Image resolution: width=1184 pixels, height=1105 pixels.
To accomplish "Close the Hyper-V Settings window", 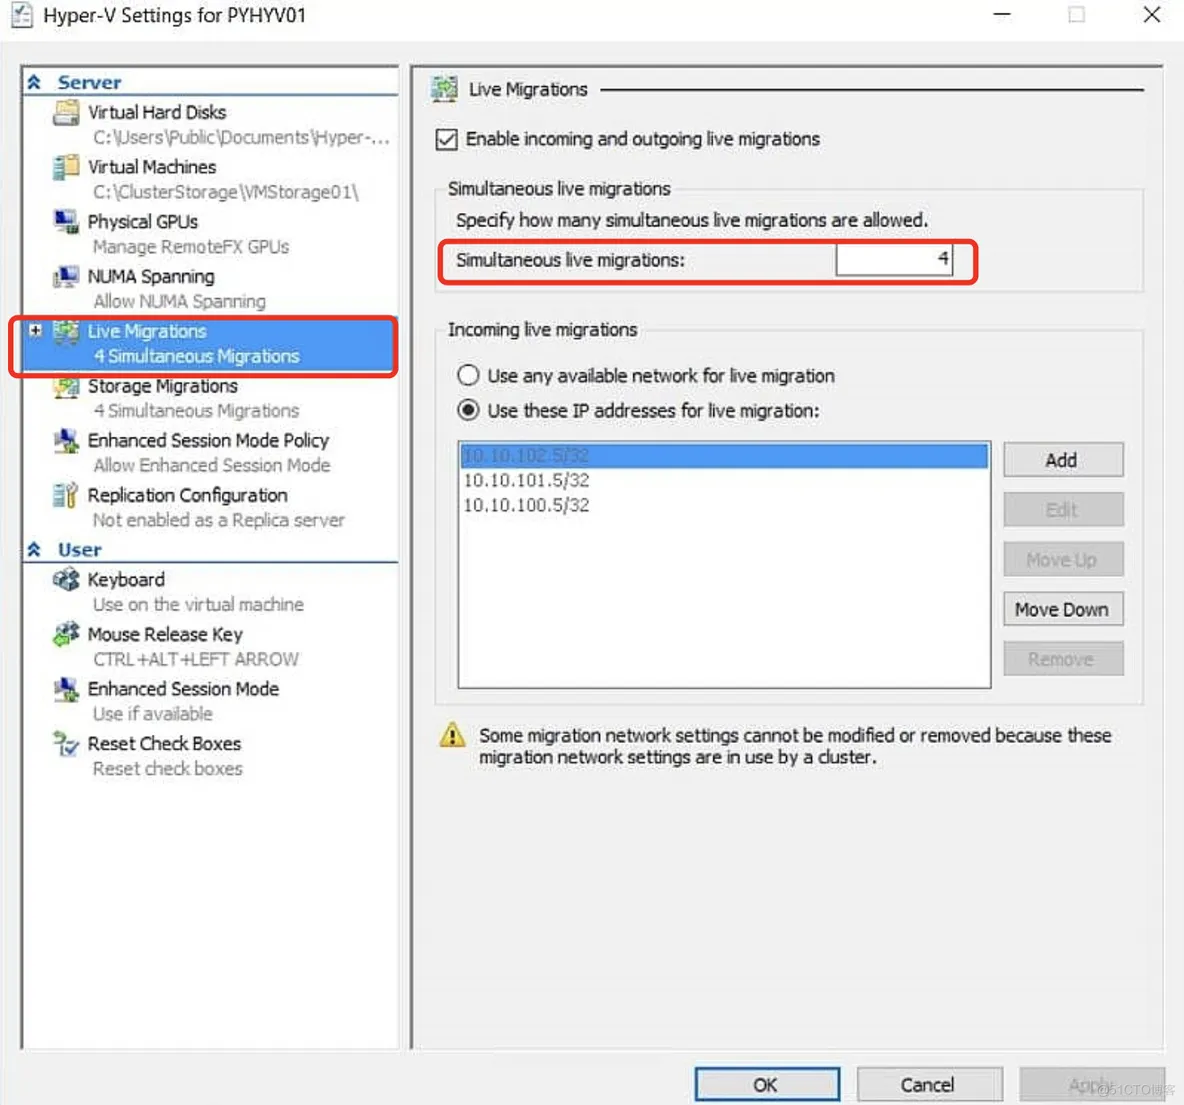I will 1152,14.
